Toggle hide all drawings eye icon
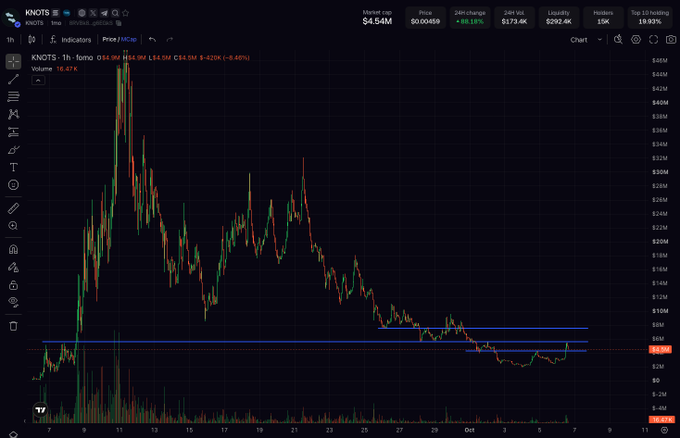The width and height of the screenshot is (680, 438). coord(13,302)
